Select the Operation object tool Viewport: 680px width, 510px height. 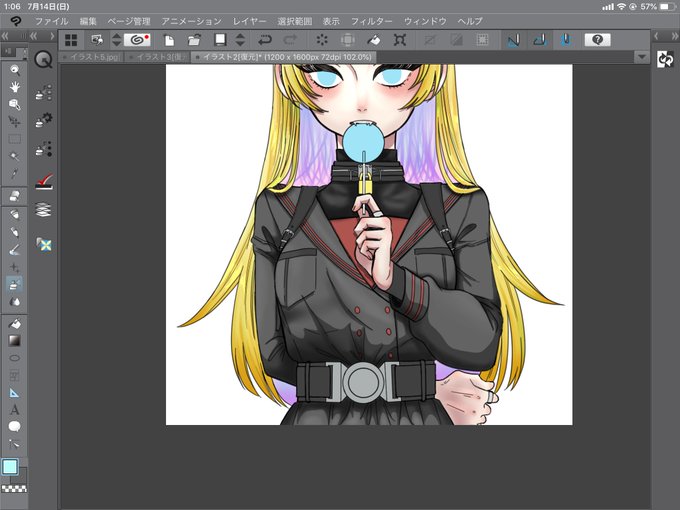[15, 105]
